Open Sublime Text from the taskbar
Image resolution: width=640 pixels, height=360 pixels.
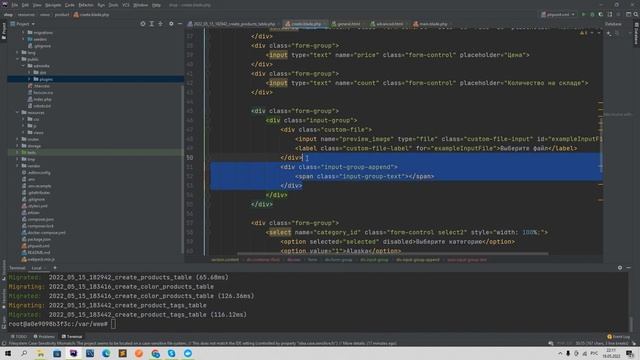[122, 353]
